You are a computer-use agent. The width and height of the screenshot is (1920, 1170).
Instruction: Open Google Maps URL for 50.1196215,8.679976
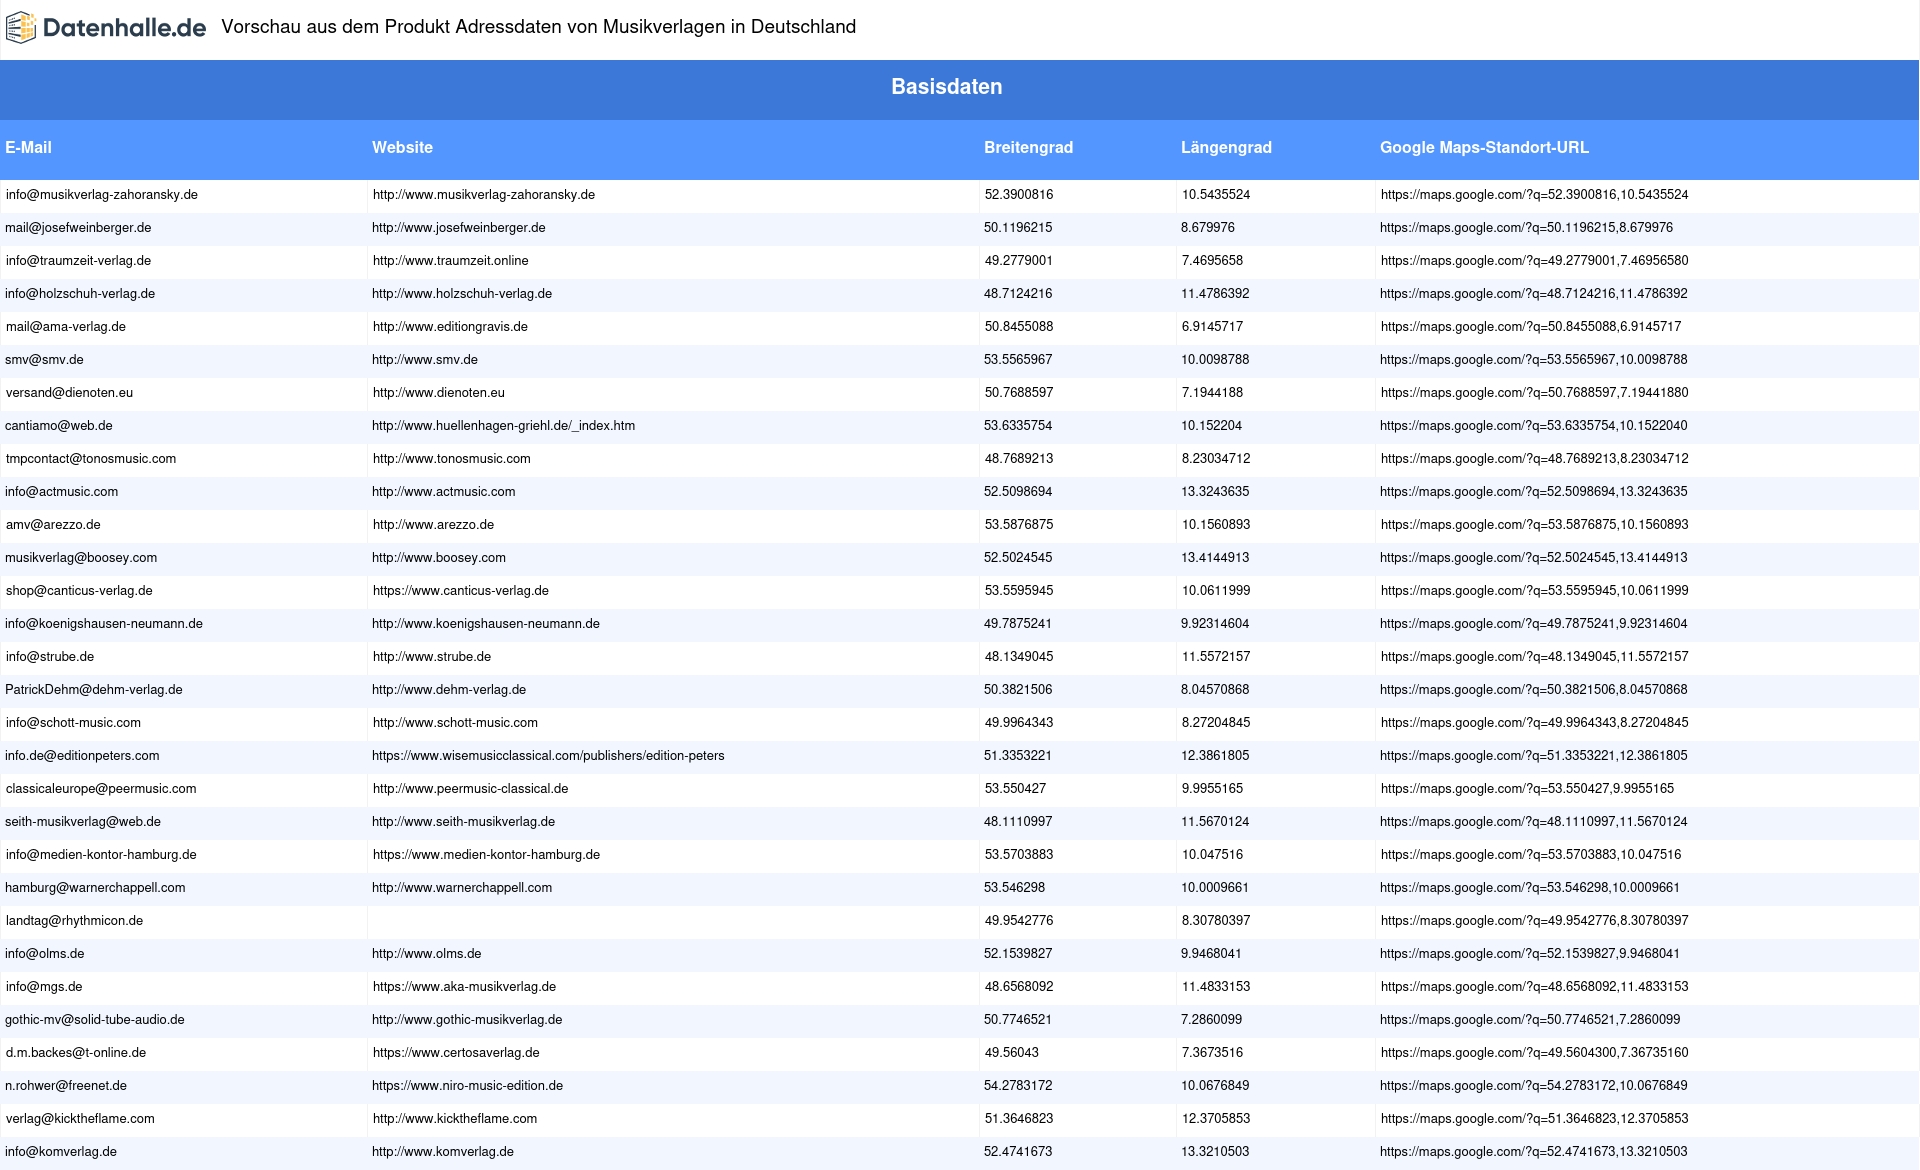click(1526, 228)
